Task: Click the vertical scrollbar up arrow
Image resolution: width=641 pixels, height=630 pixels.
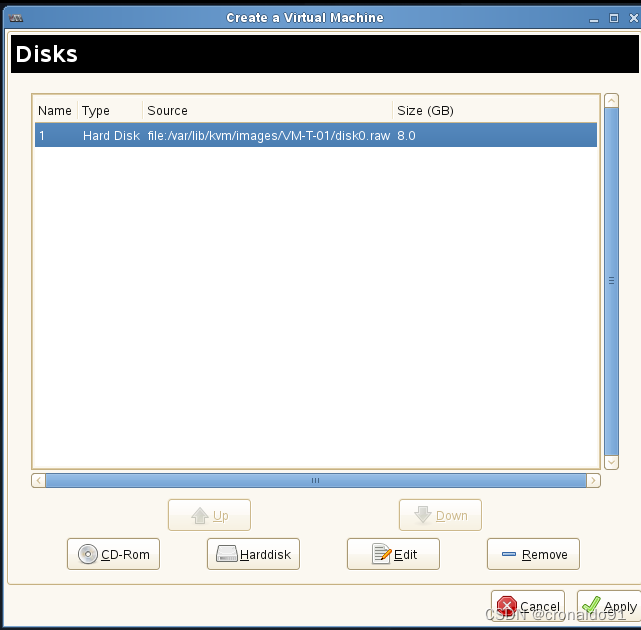Action: point(611,101)
